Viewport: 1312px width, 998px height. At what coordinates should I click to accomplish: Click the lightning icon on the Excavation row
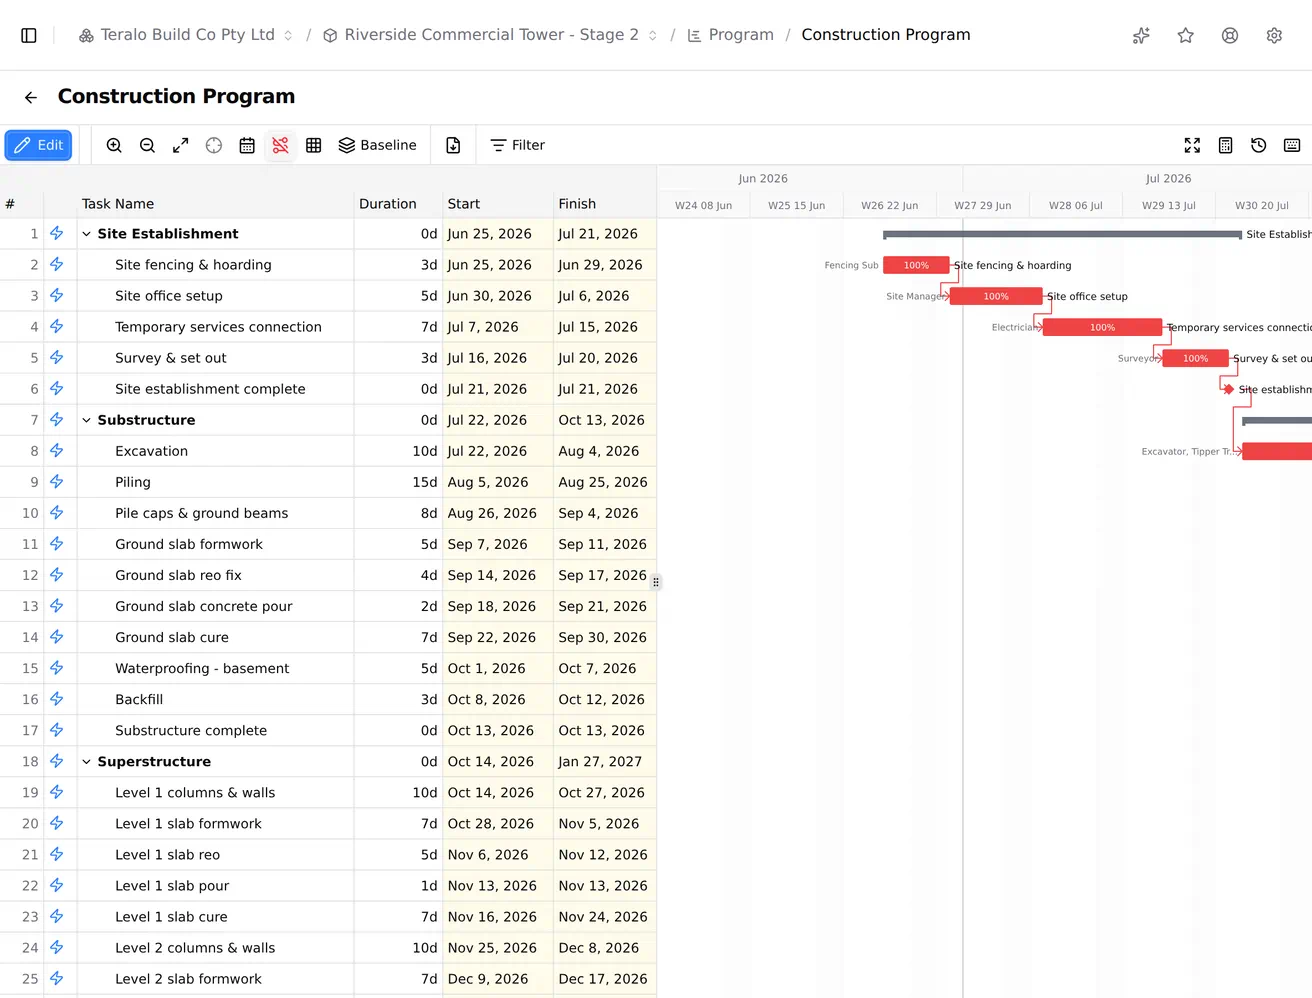[x=57, y=451]
